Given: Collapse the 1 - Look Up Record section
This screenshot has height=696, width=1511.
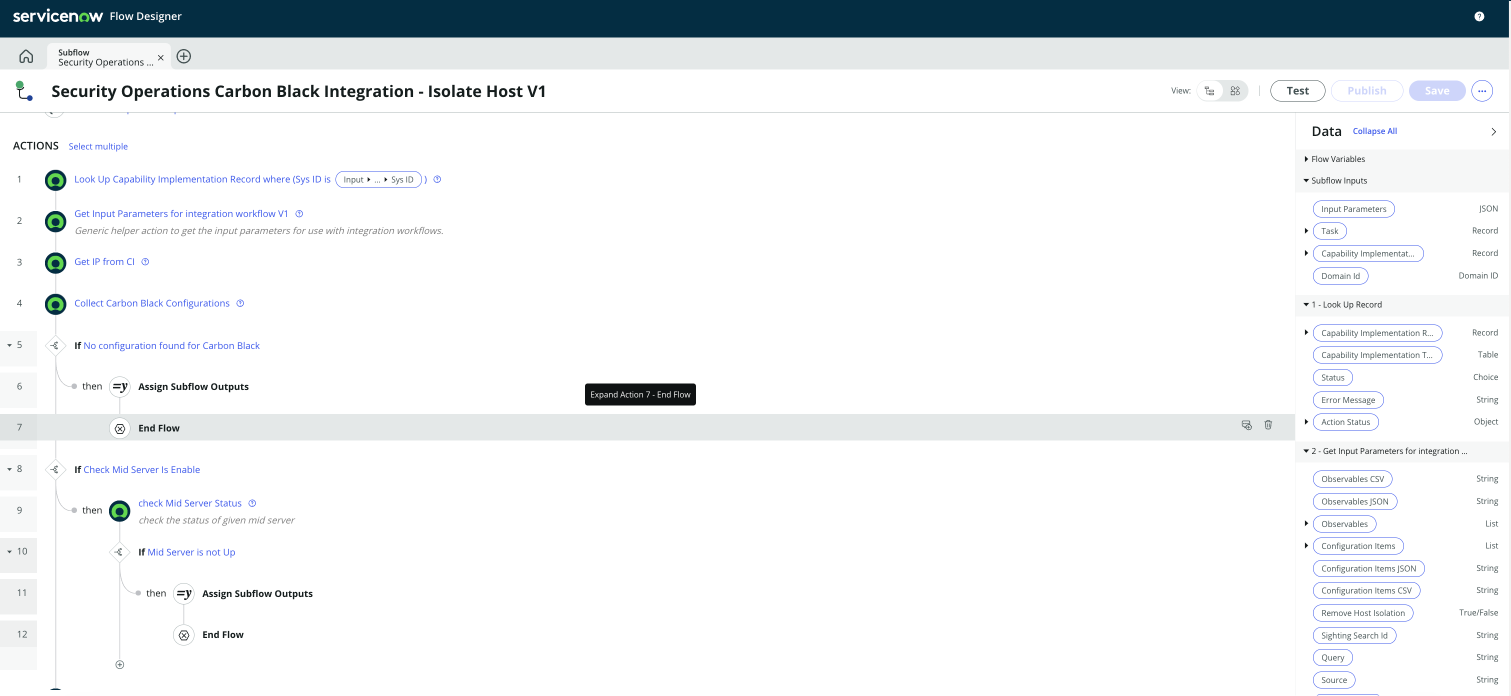Looking at the screenshot, I should (x=1307, y=304).
